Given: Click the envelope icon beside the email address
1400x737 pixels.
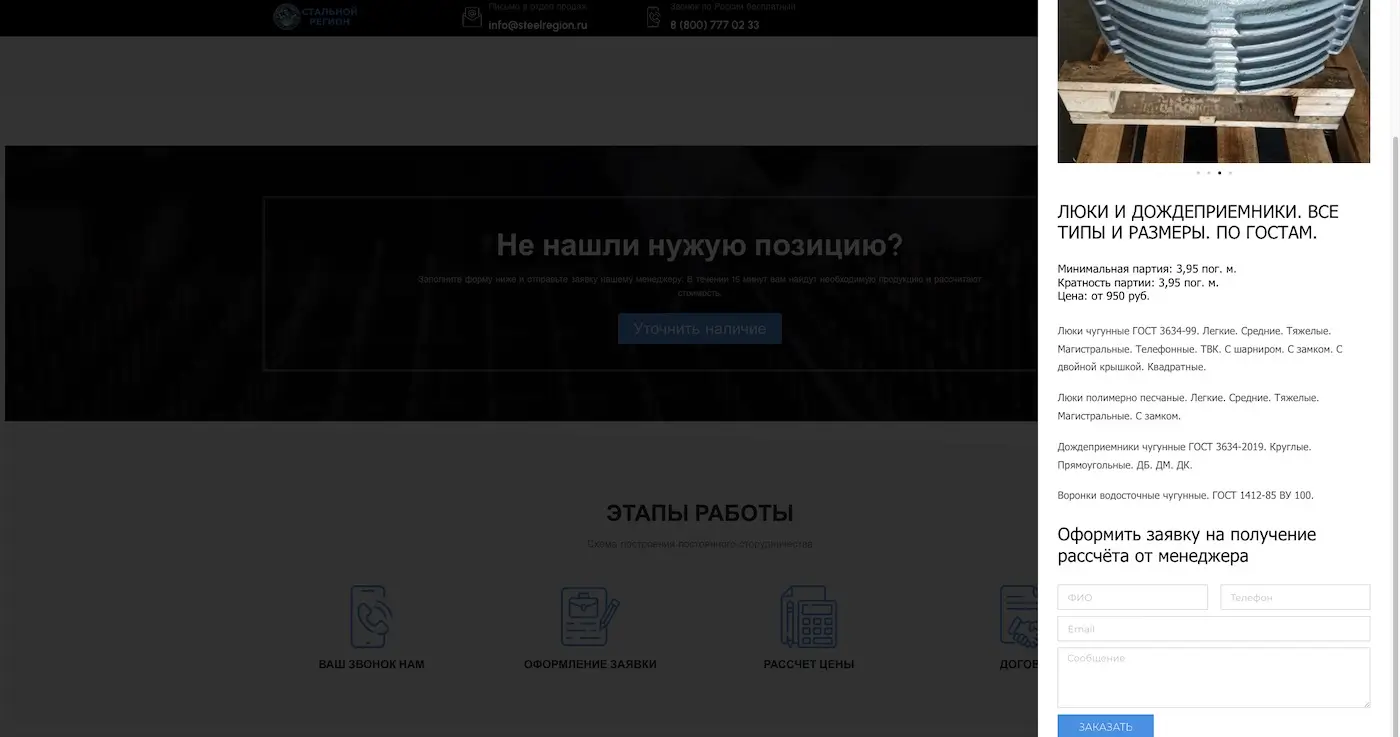Looking at the screenshot, I should point(472,16).
